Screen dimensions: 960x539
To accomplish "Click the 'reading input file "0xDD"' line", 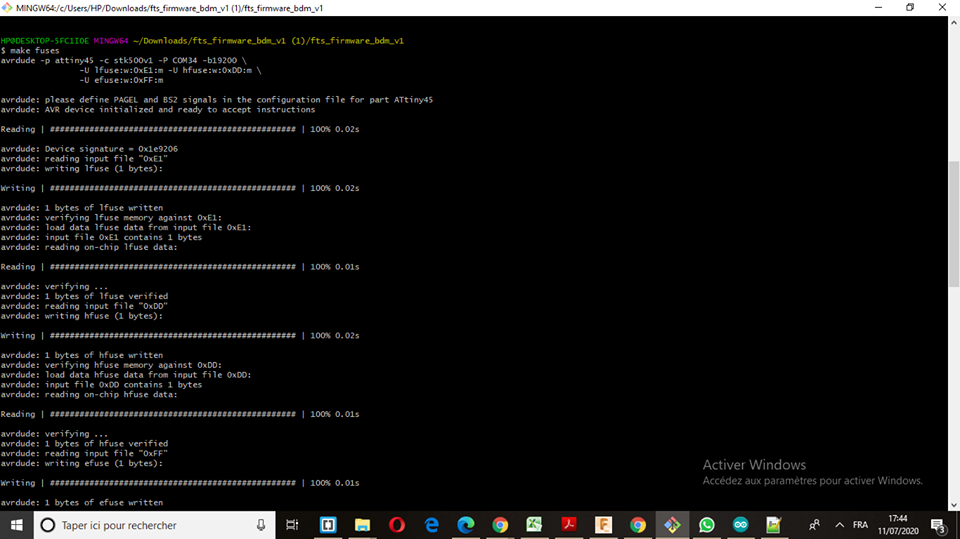I will point(84,306).
